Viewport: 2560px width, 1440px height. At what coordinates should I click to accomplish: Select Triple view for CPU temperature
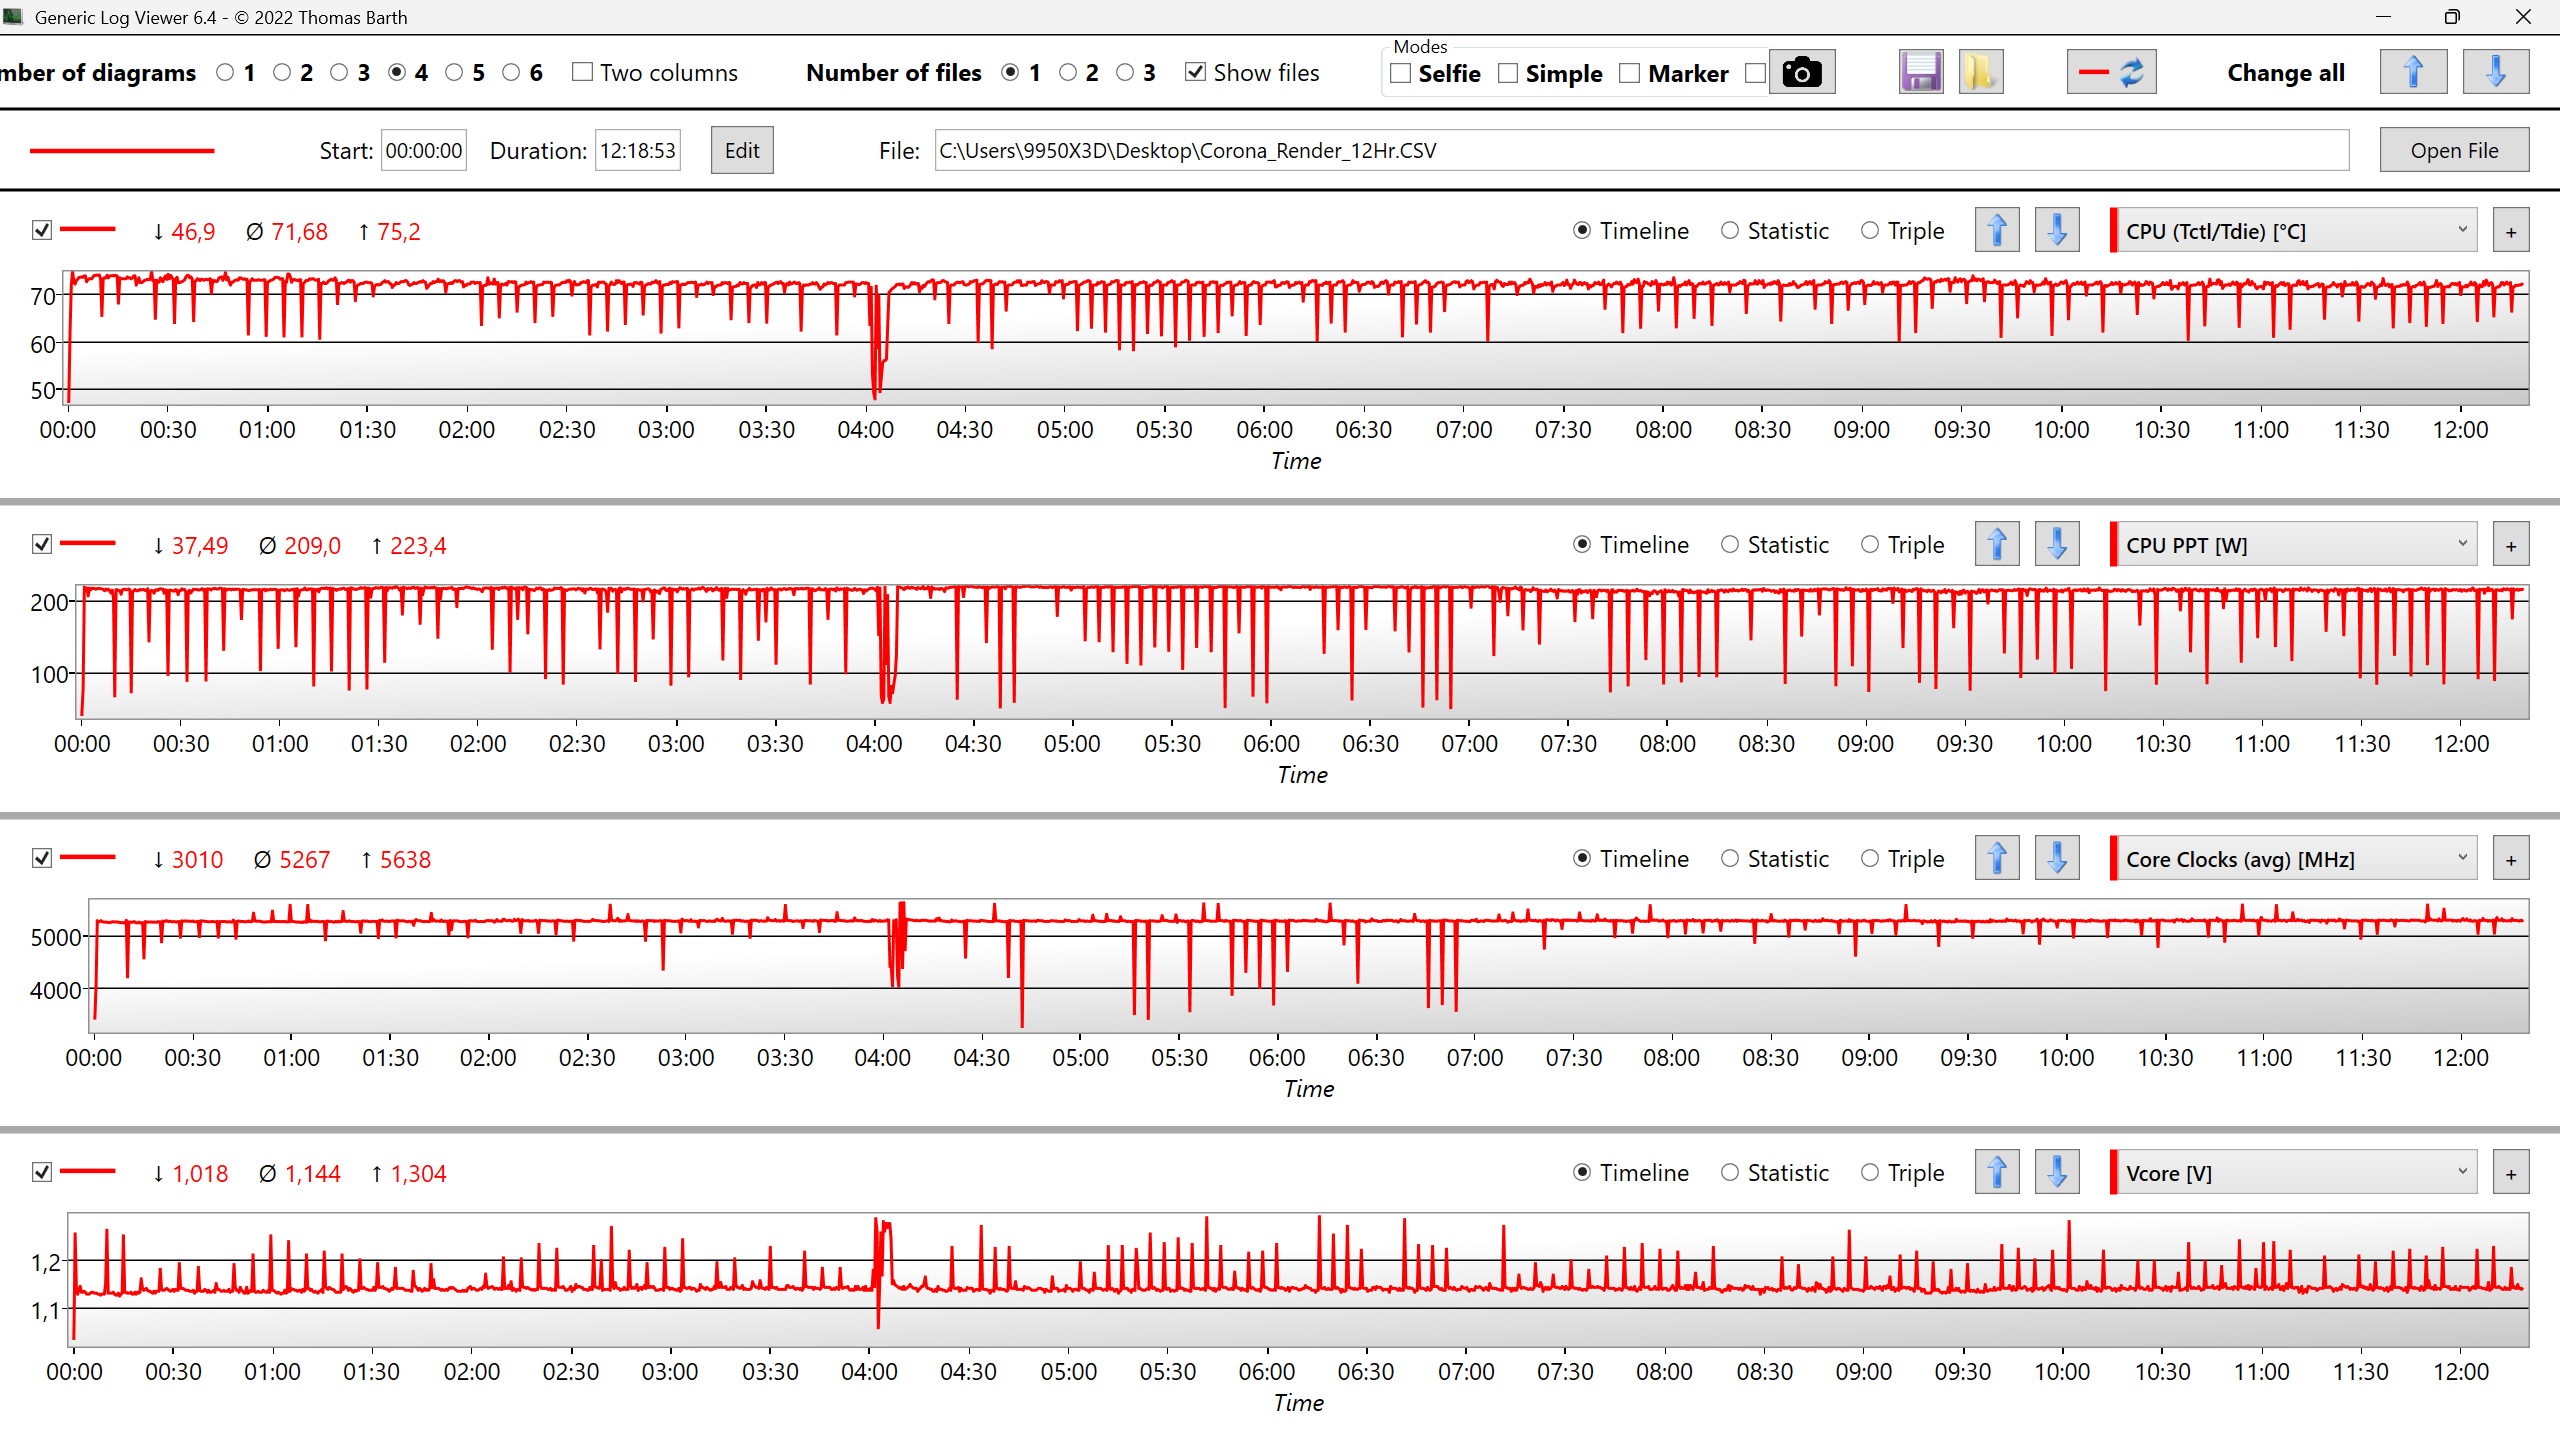pyautogui.click(x=1870, y=231)
